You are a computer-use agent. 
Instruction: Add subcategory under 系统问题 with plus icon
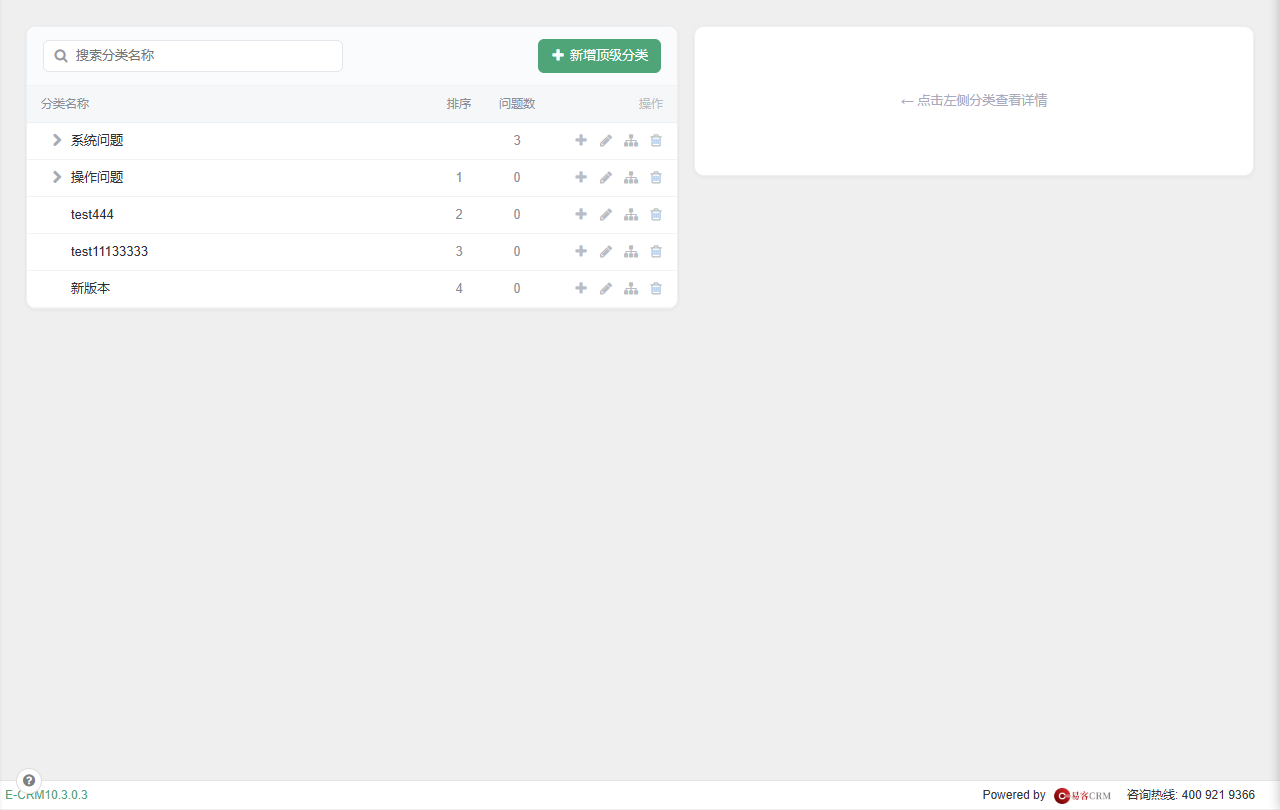(x=581, y=140)
